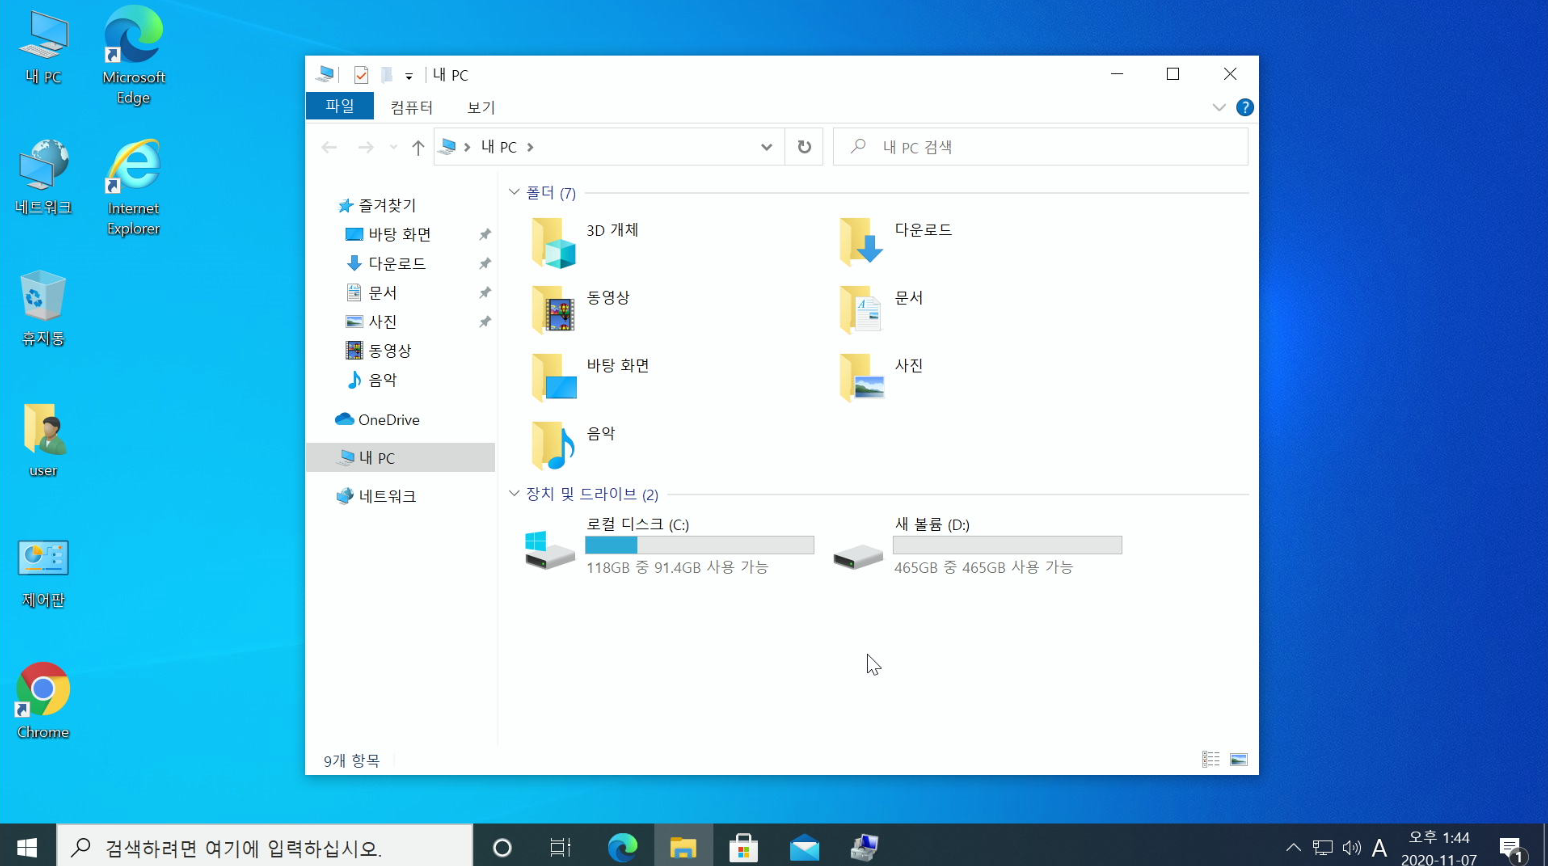Click 내 PC in the address bar
Viewport: 1548px width, 866px height.
tap(499, 147)
